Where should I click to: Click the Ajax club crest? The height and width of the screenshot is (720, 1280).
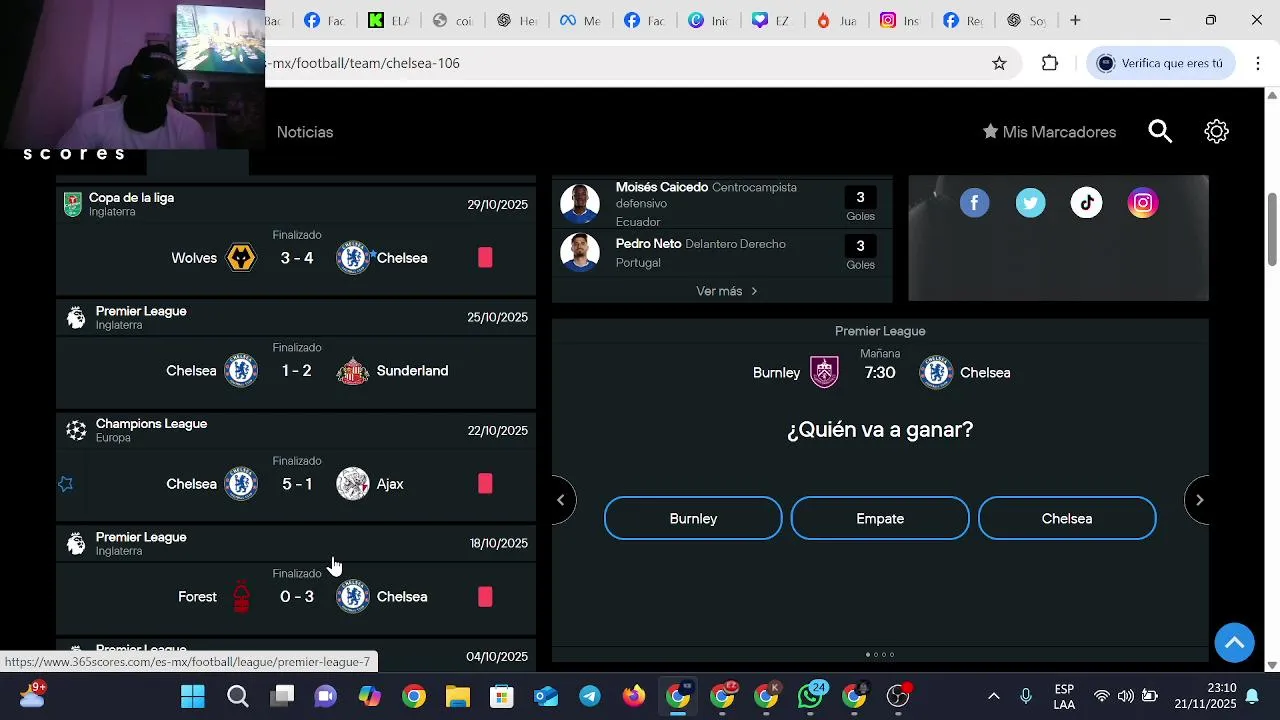point(352,484)
